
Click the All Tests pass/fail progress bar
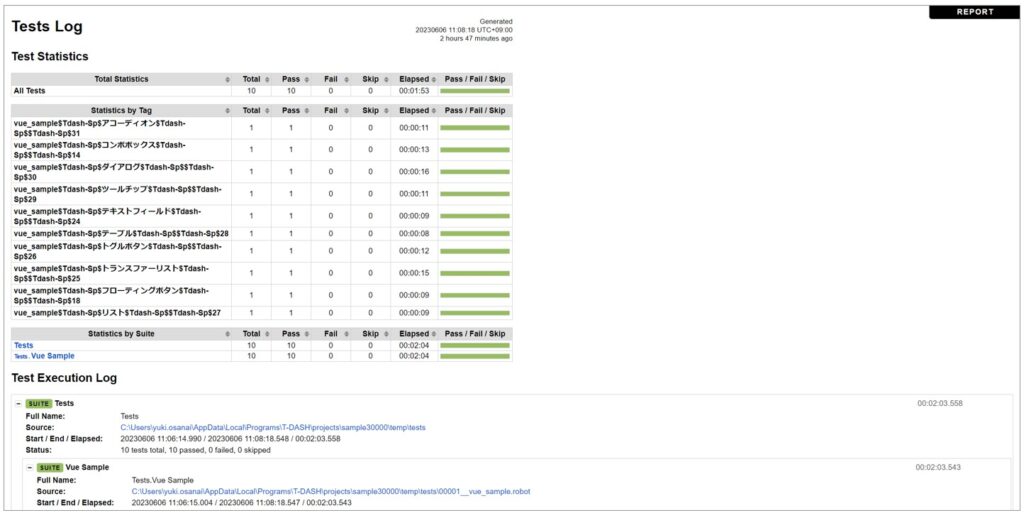point(475,91)
